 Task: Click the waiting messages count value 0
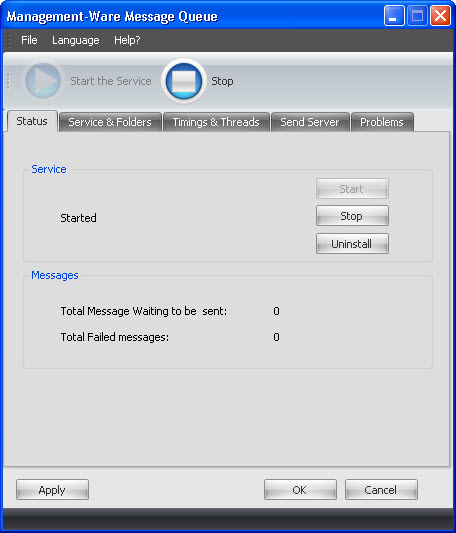276,311
